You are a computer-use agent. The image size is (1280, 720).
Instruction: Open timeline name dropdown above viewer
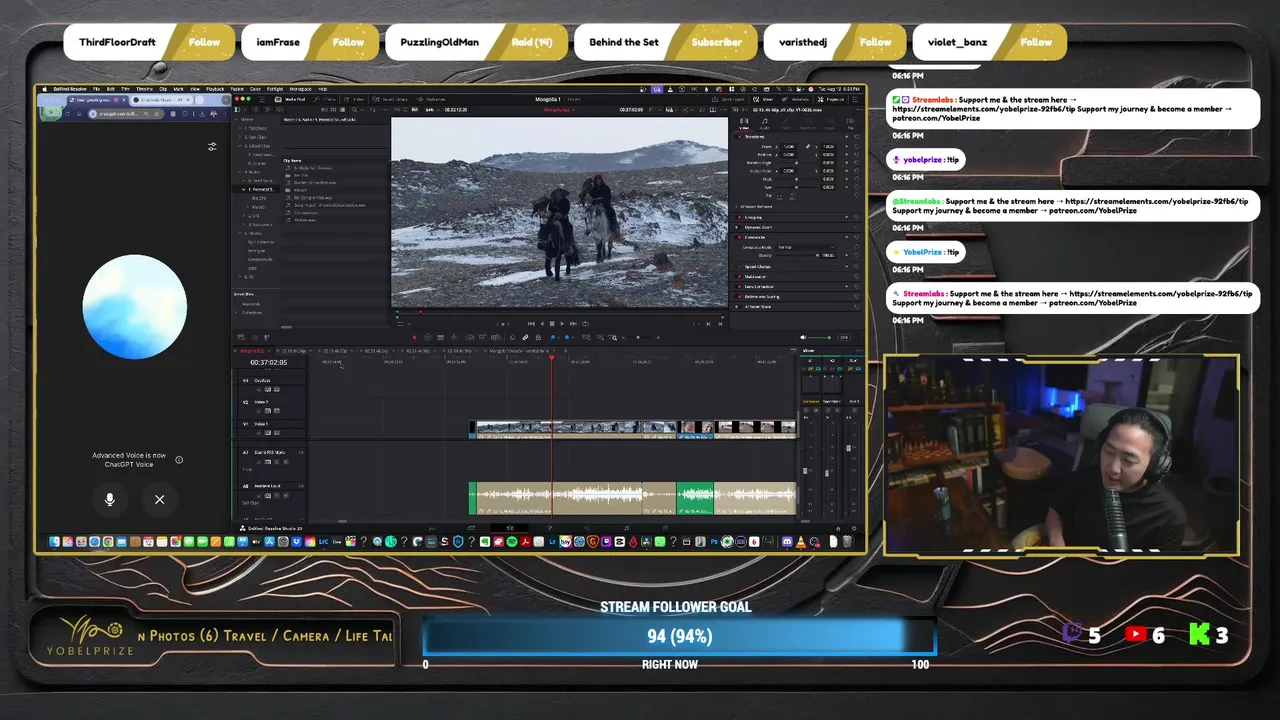tap(561, 110)
